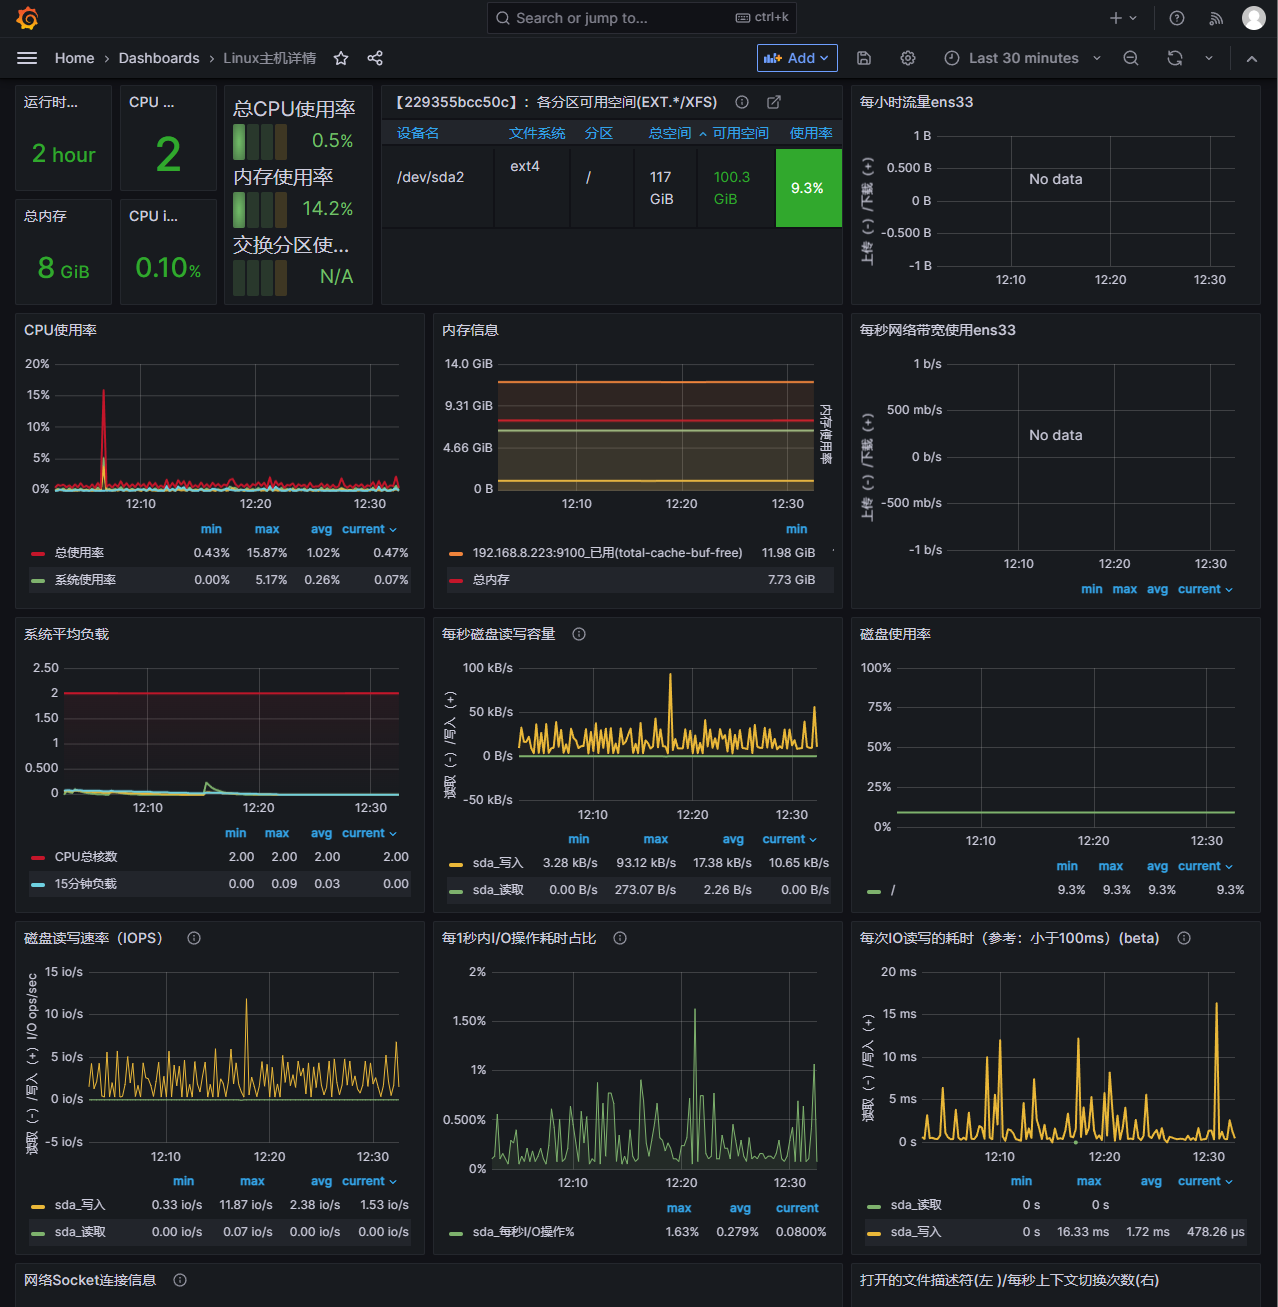The width and height of the screenshot is (1278, 1307).
Task: Toggle the hamburger navigation menu
Action: coord(27,58)
